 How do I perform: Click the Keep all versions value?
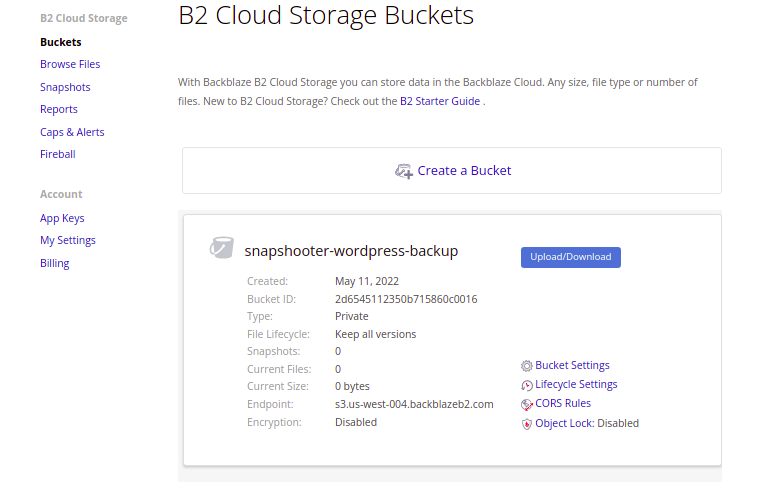[x=375, y=334]
